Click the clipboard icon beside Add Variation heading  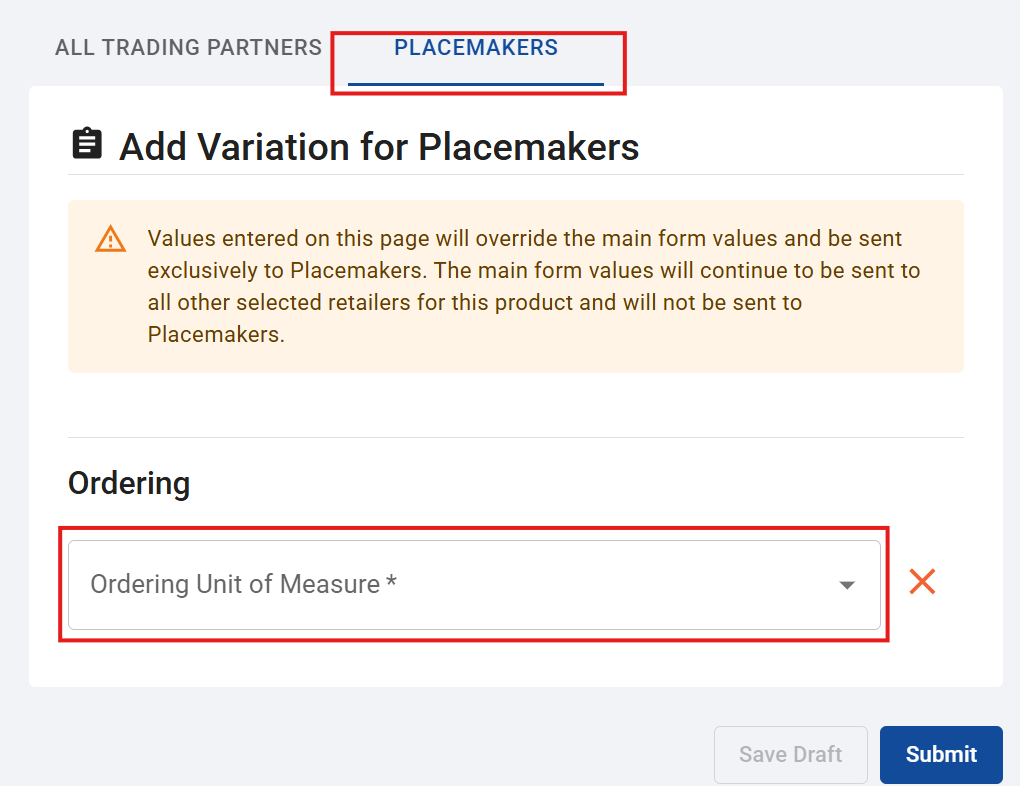pyautogui.click(x=87, y=144)
